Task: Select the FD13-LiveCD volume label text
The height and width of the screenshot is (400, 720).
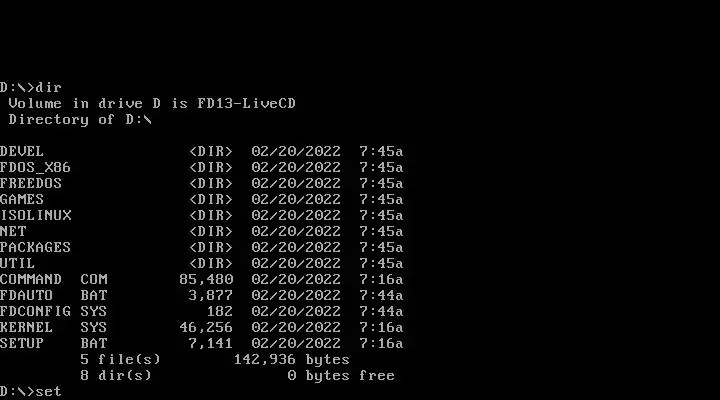Action: 247,103
